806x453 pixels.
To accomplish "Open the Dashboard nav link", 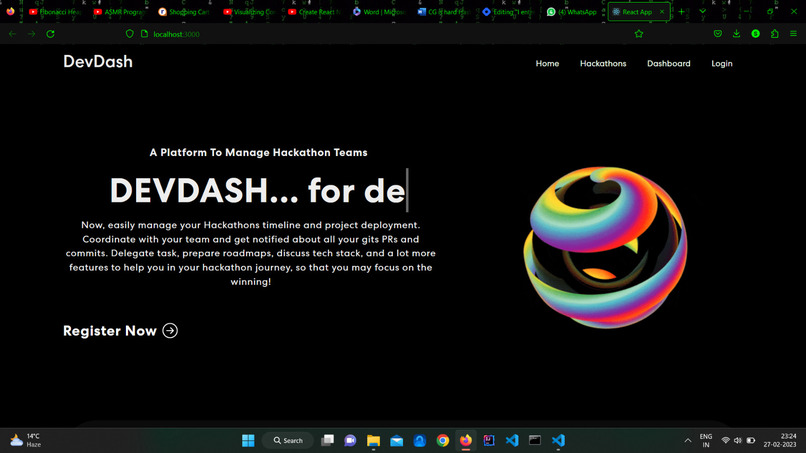I will click(x=668, y=63).
